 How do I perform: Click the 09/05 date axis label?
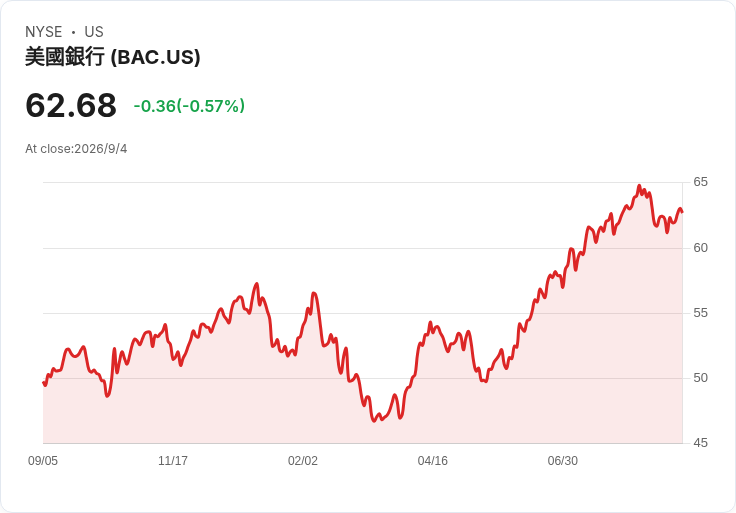[x=43, y=461]
